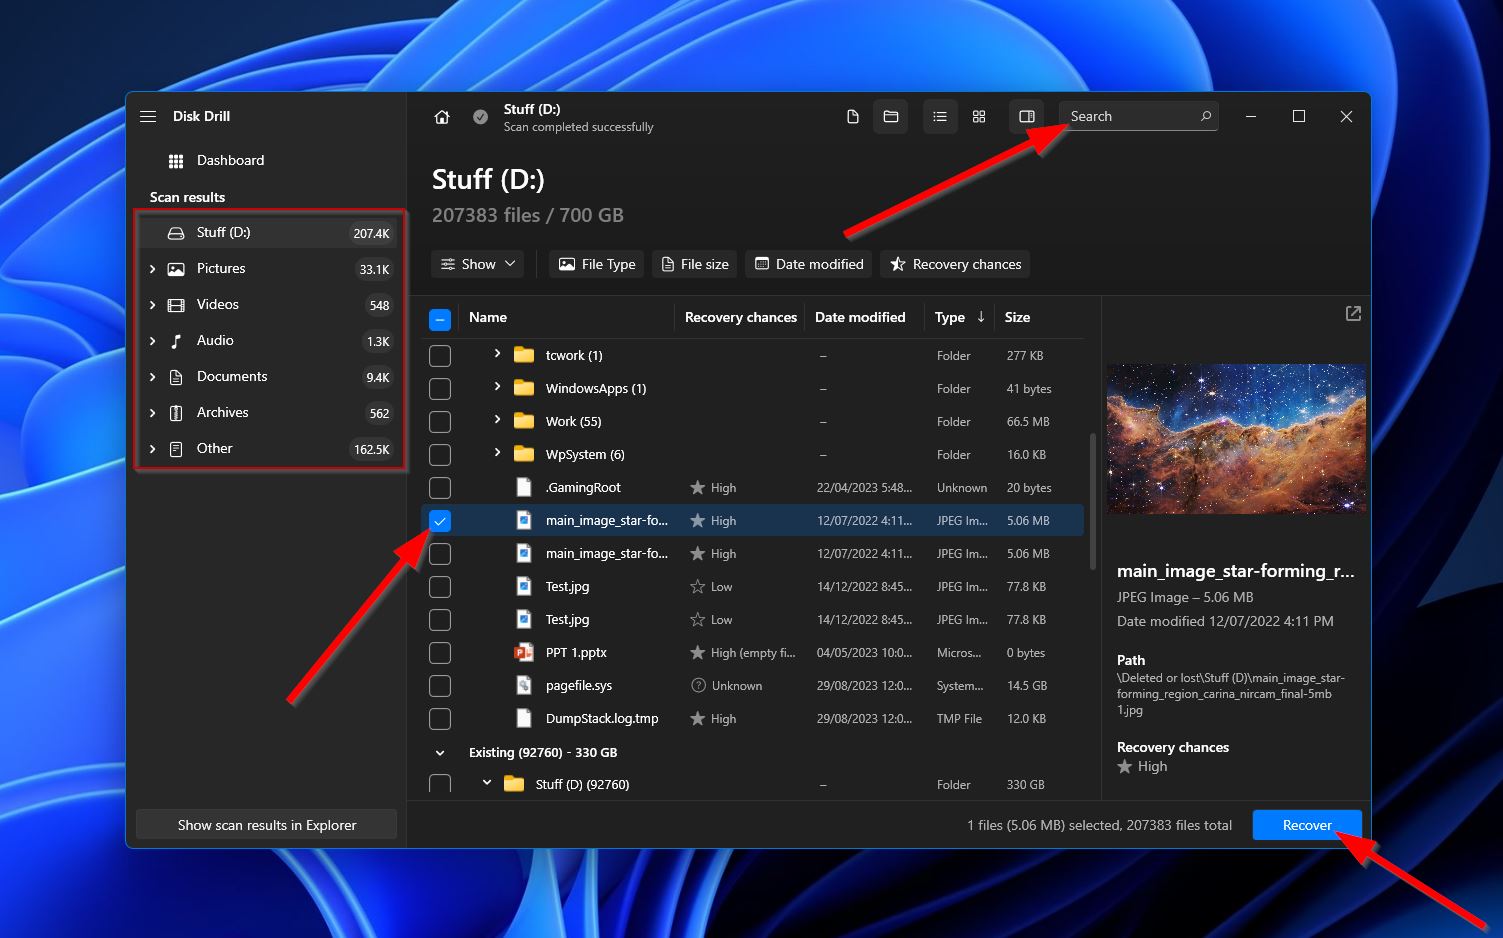Expand the Audio category chevron
The height and width of the screenshot is (938, 1503).
152,341
